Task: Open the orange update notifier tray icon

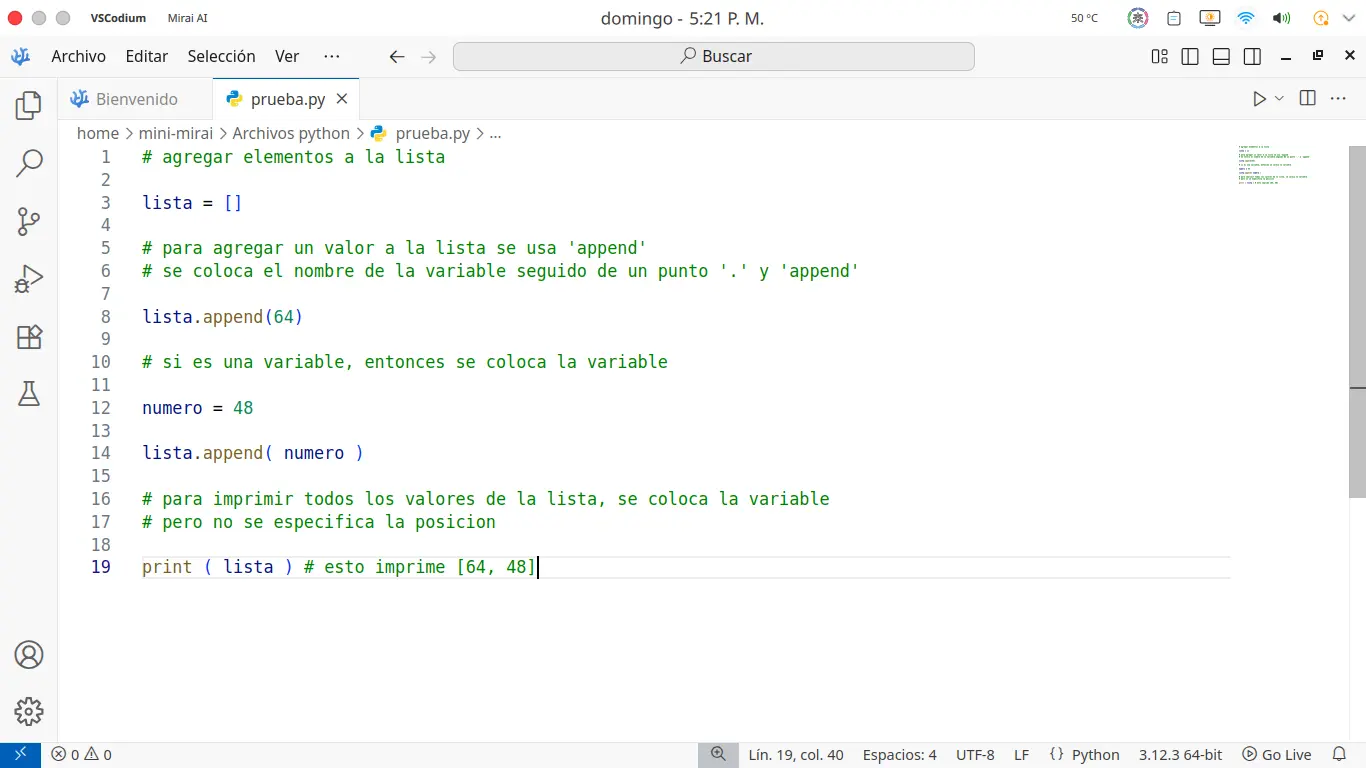Action: [x=1320, y=18]
